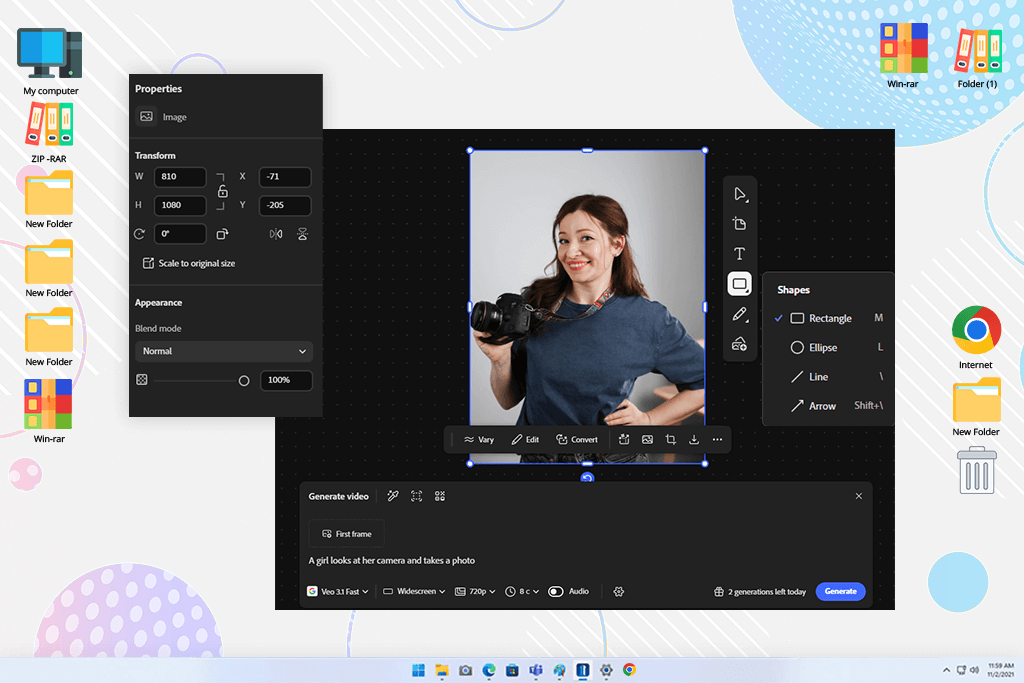The height and width of the screenshot is (683, 1024).
Task: Select Ellipse from Shapes menu
Action: click(x=829, y=347)
